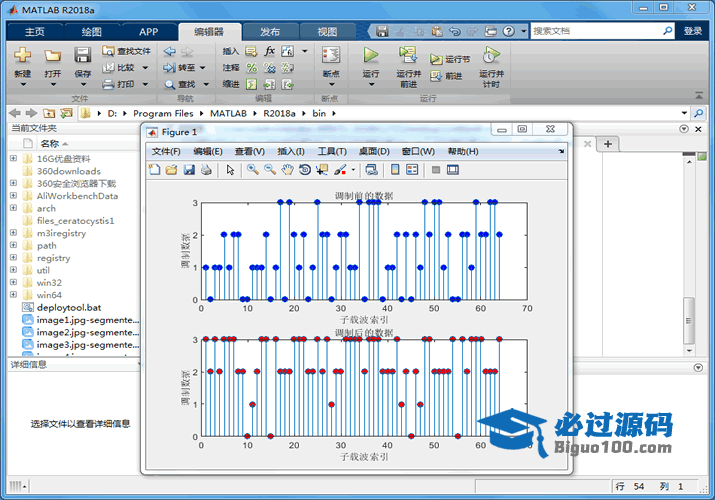Select the zoom out tool in Figure 1
Viewport: 715px width, 500px height.
click(270, 170)
